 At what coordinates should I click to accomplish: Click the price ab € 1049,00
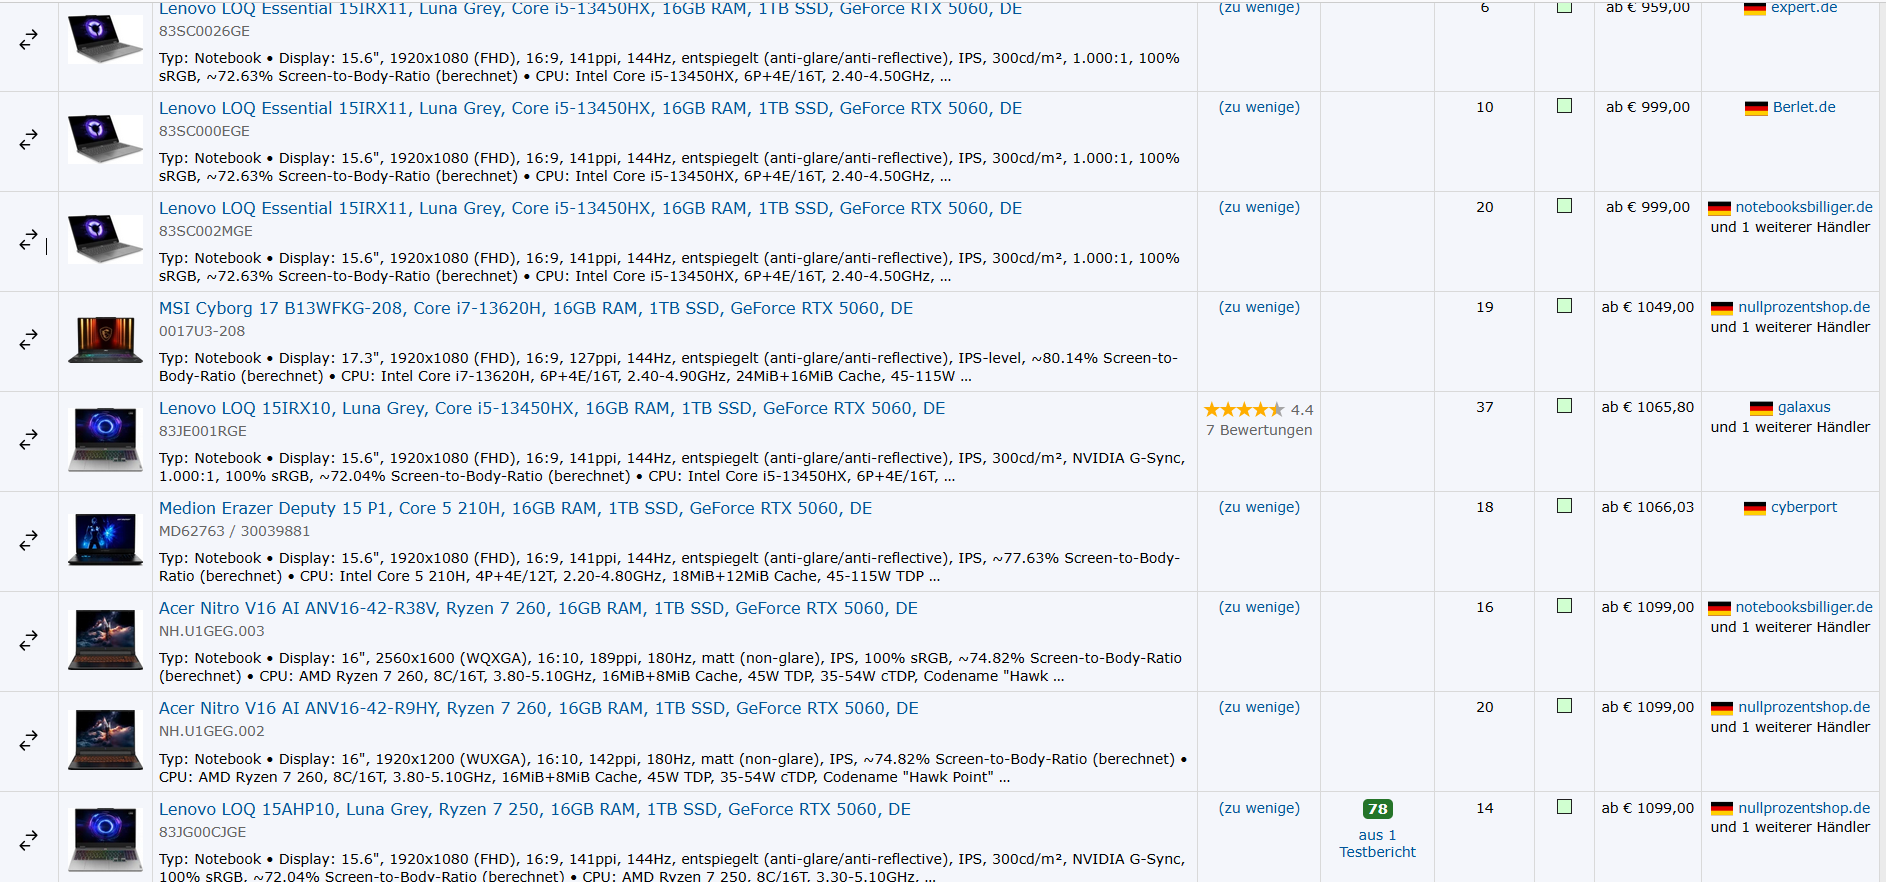click(1648, 307)
